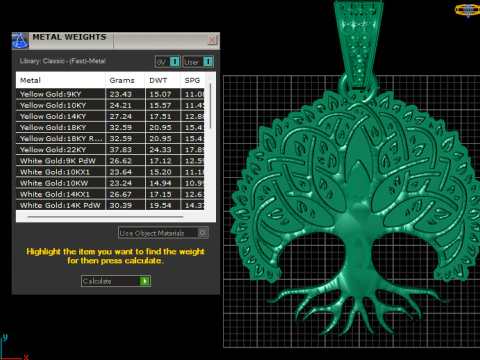This screenshot has width=480, height=360.
Task: Select the Yellow Gold:22KY row
Action: [x=110, y=150]
